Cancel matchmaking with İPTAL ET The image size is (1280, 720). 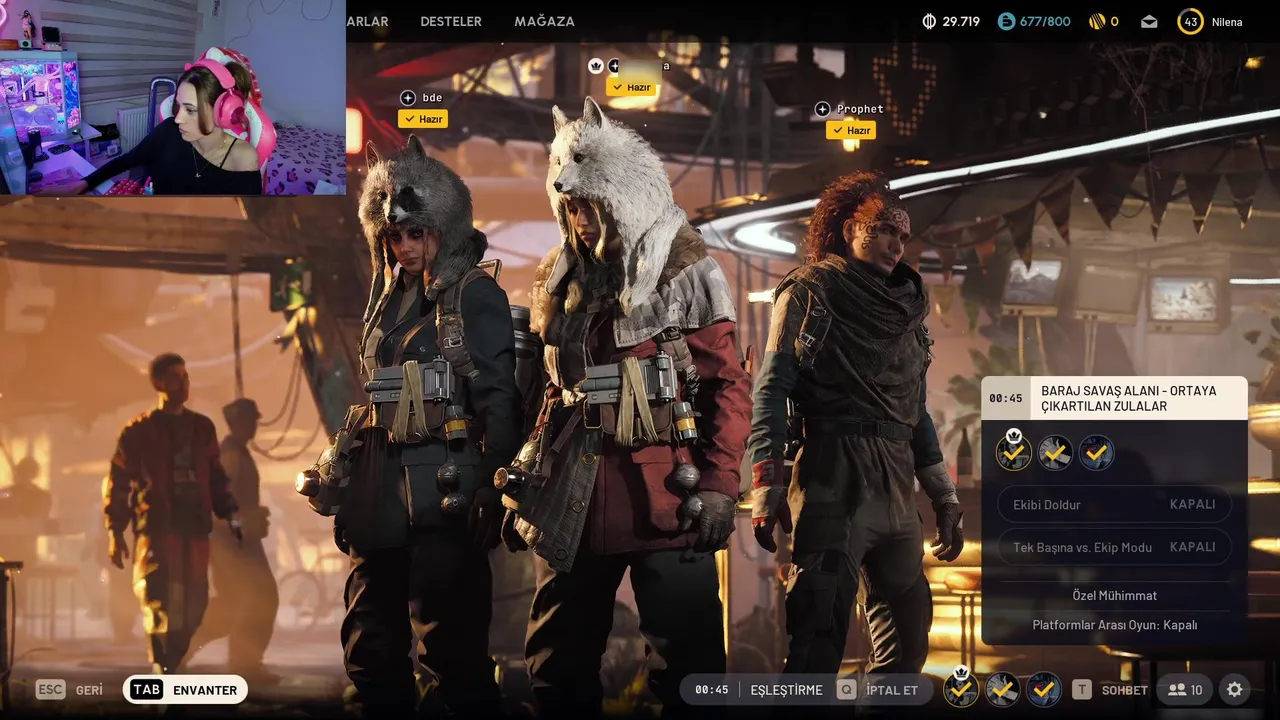click(x=892, y=690)
